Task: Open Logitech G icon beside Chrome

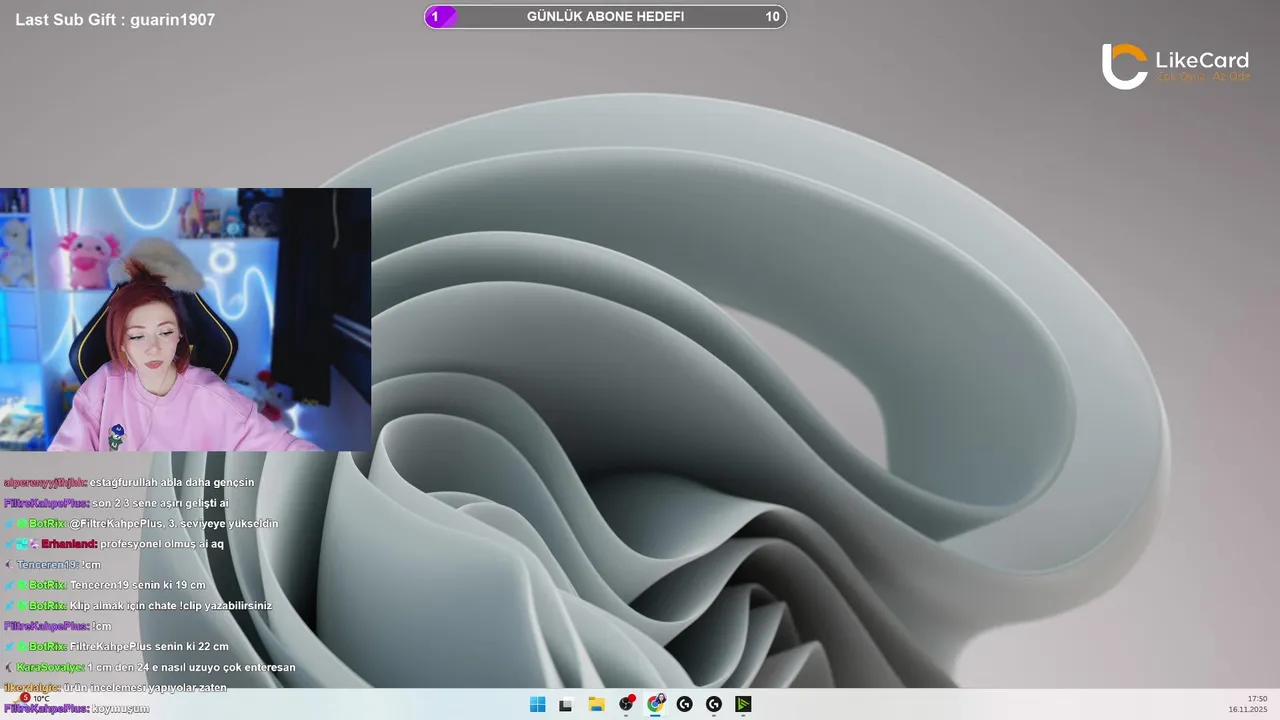Action: 684,704
